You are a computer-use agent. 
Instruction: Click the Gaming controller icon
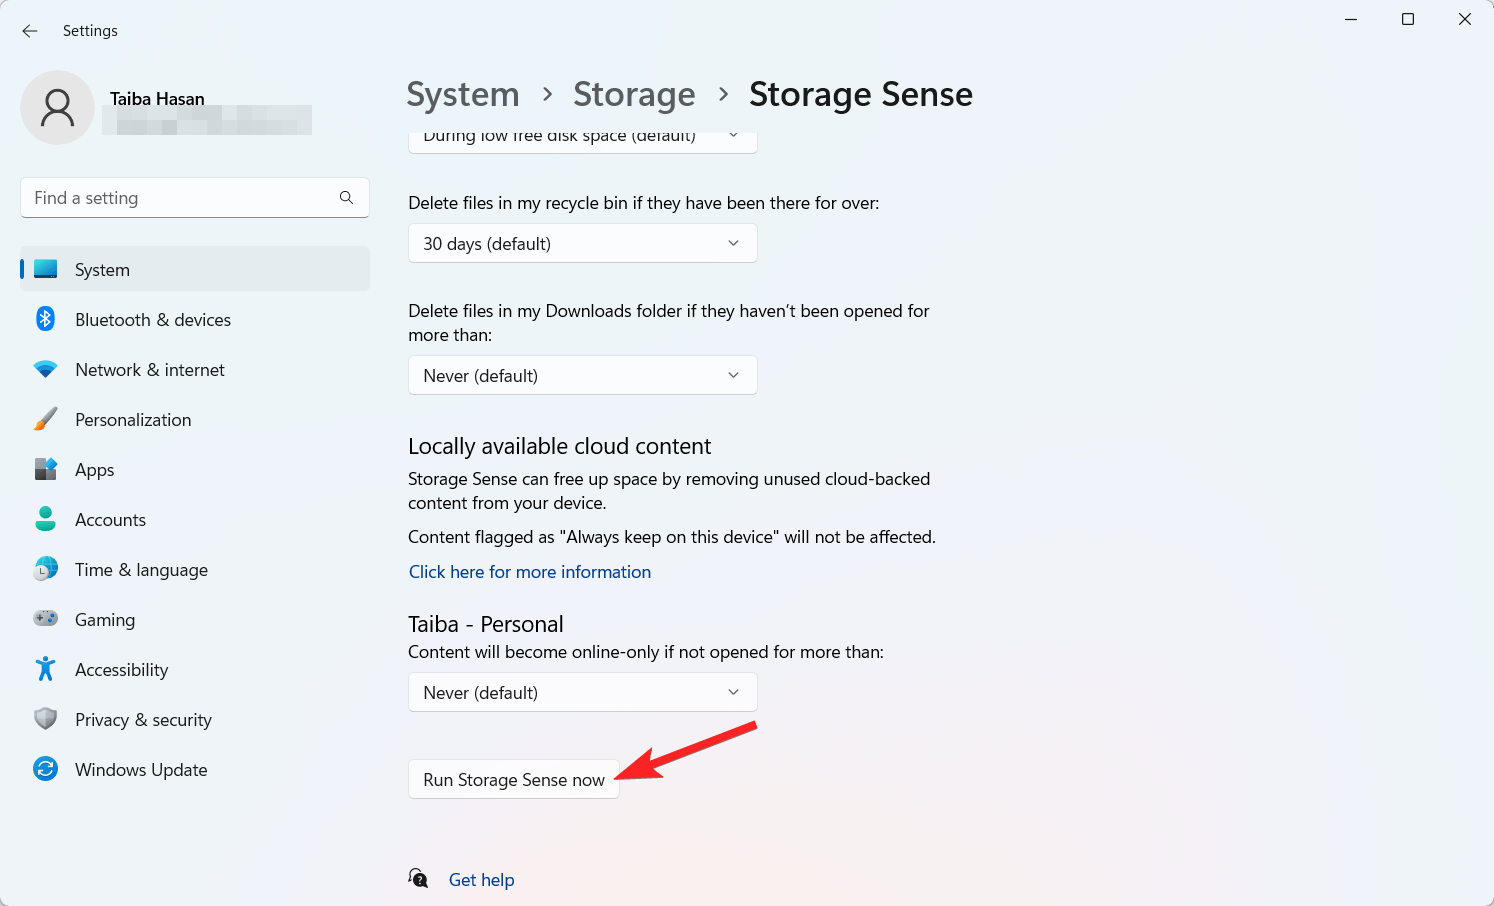[45, 619]
